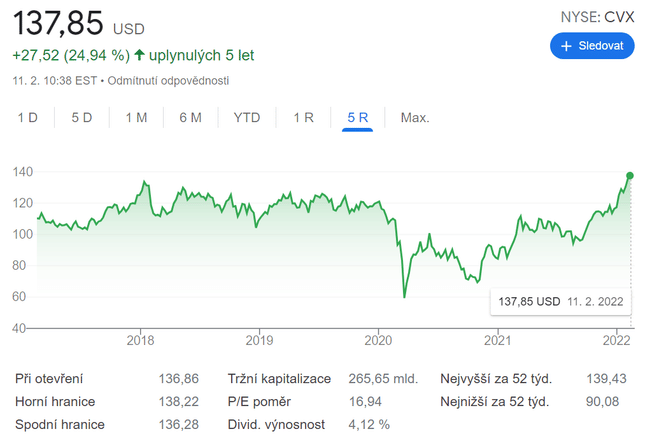This screenshot has height=441, width=650.
Task: Click the plus icon in Sledovat button
Action: 566,46
